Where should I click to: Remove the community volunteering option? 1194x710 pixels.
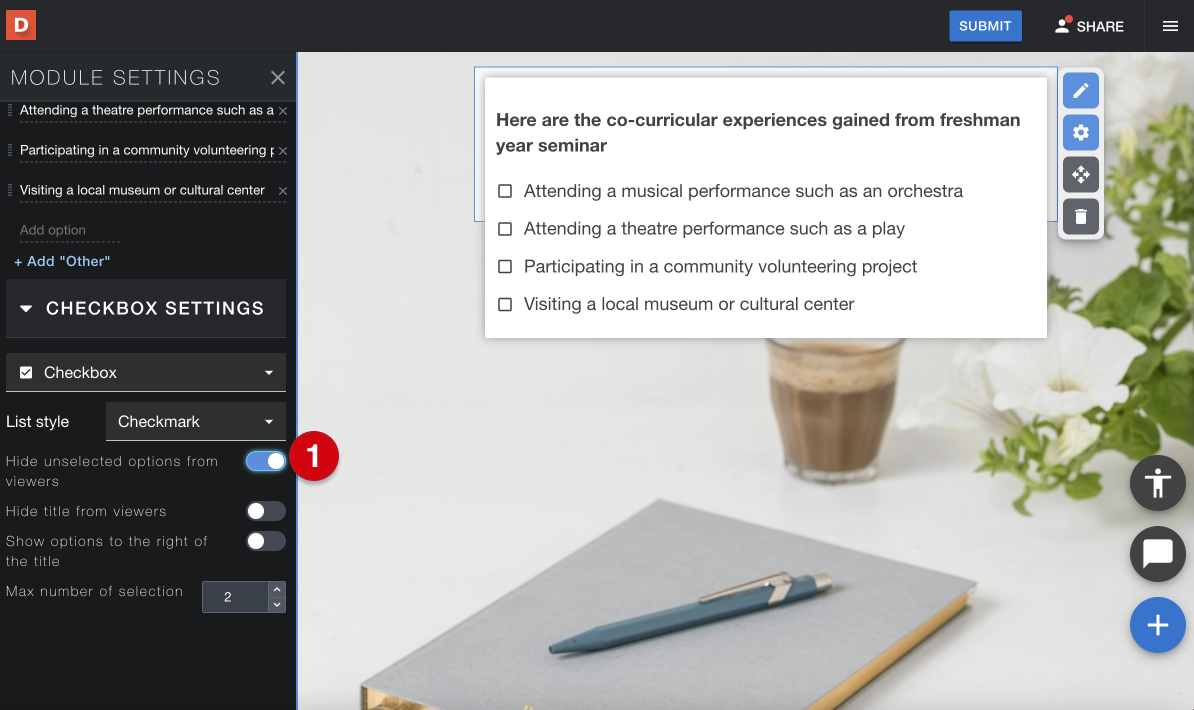coord(283,151)
